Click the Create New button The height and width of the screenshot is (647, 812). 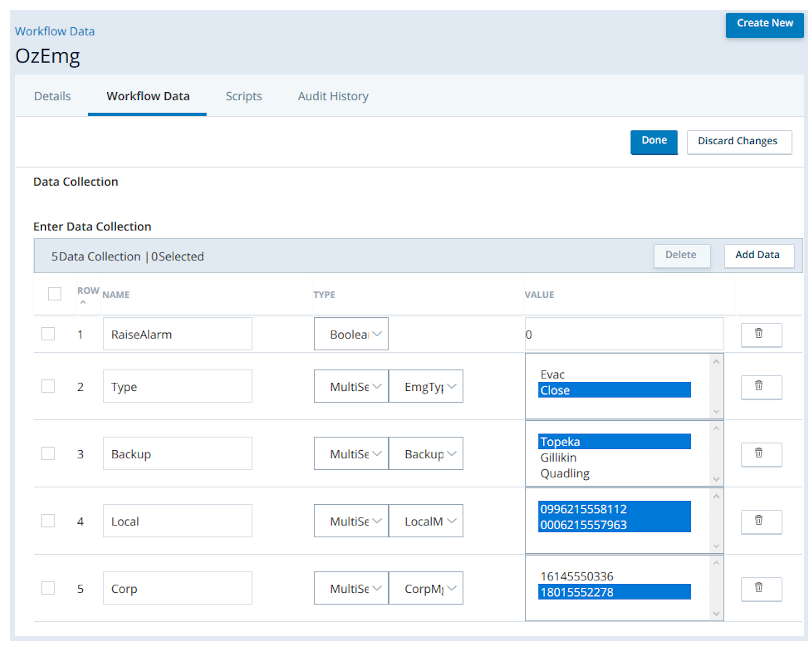coord(764,24)
